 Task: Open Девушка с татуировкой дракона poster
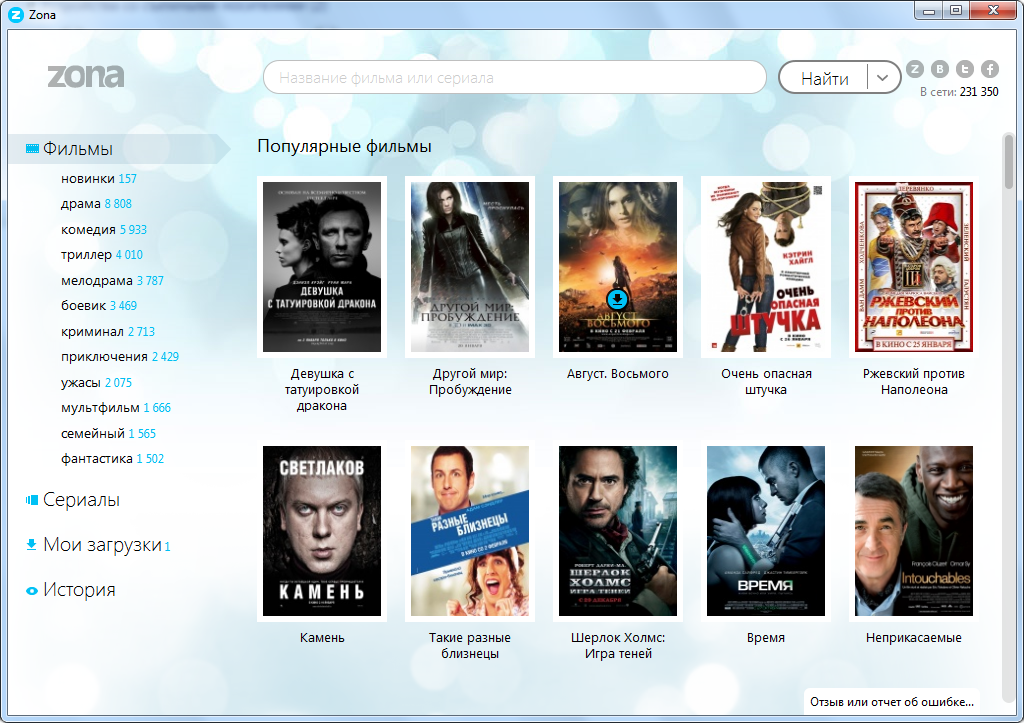coord(322,266)
